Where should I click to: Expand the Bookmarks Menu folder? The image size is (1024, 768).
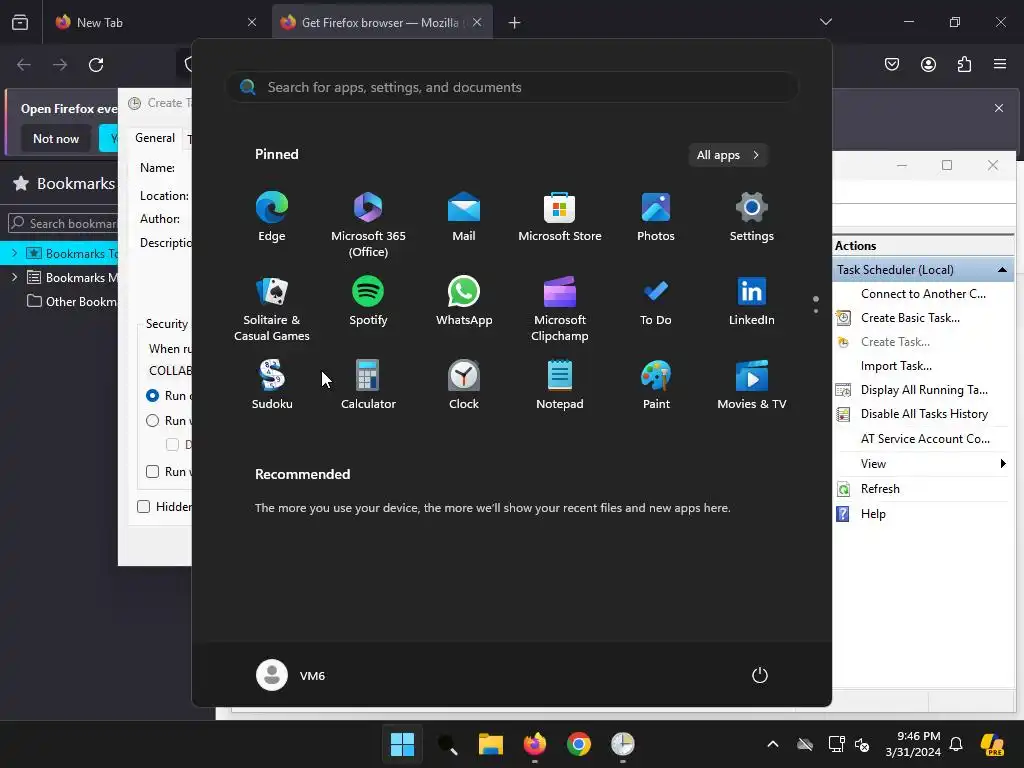[14, 278]
